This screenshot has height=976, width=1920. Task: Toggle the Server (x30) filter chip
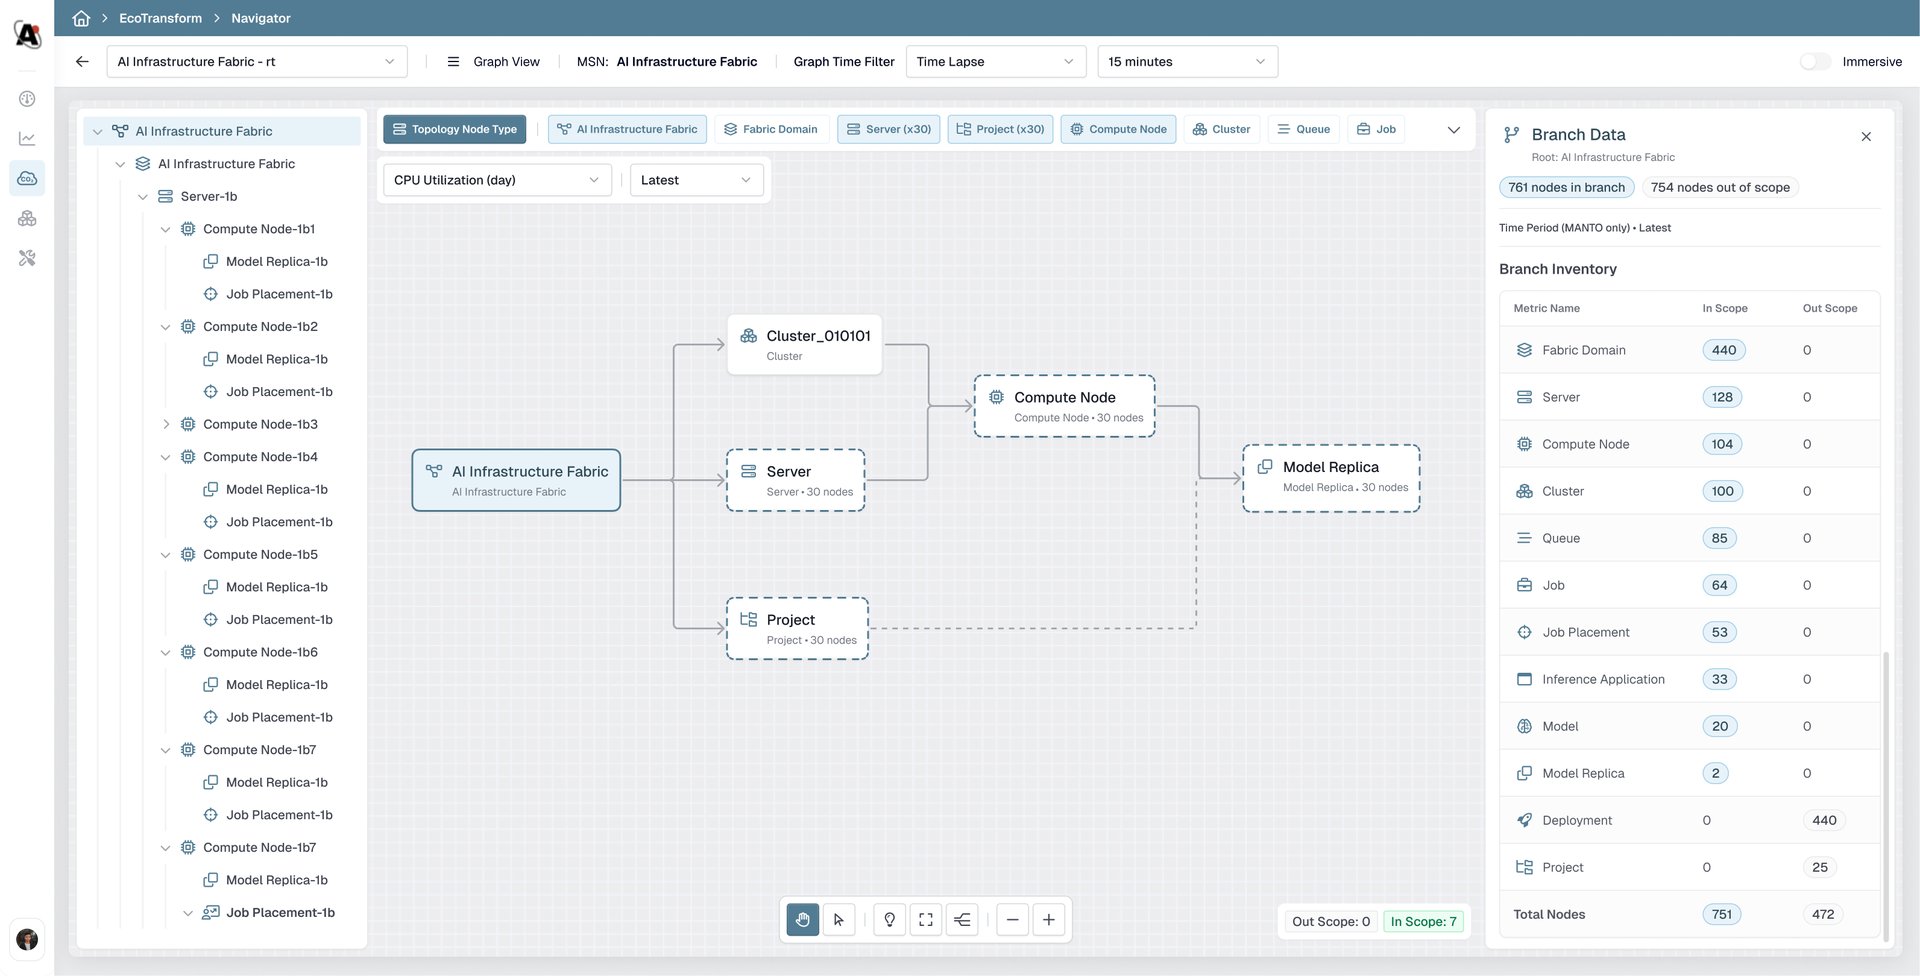tap(888, 129)
